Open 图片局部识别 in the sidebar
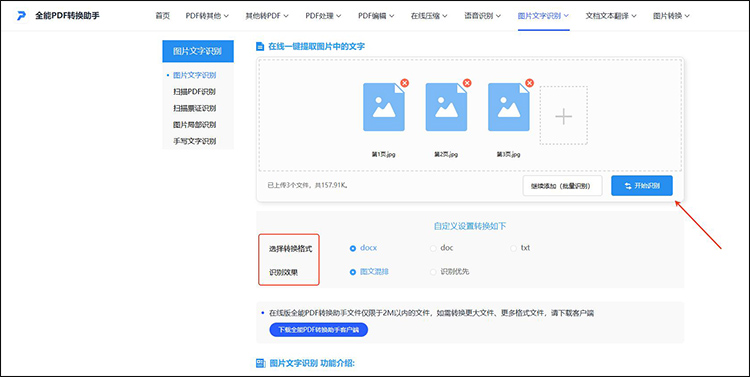This screenshot has height=377, width=750. point(194,124)
